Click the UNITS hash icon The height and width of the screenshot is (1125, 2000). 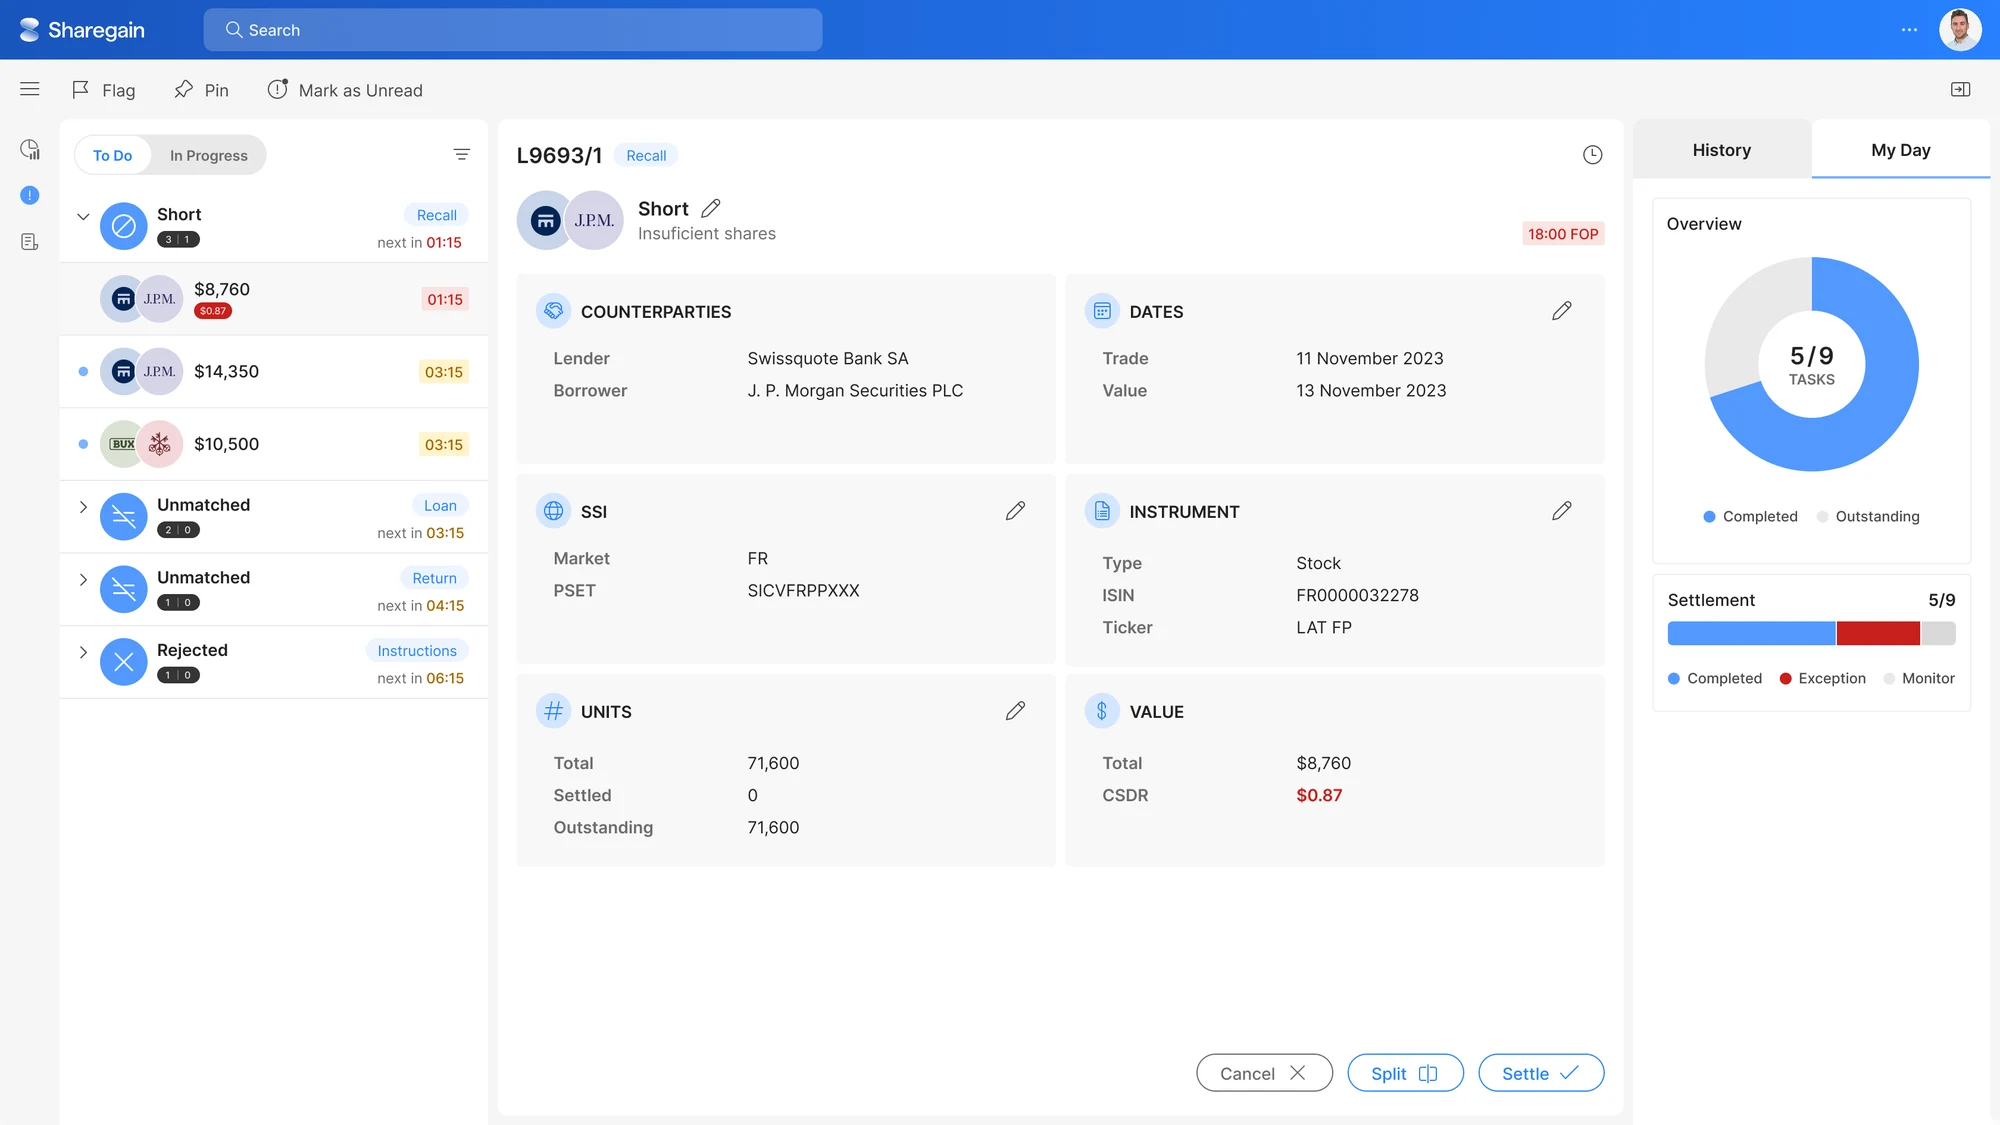(553, 711)
